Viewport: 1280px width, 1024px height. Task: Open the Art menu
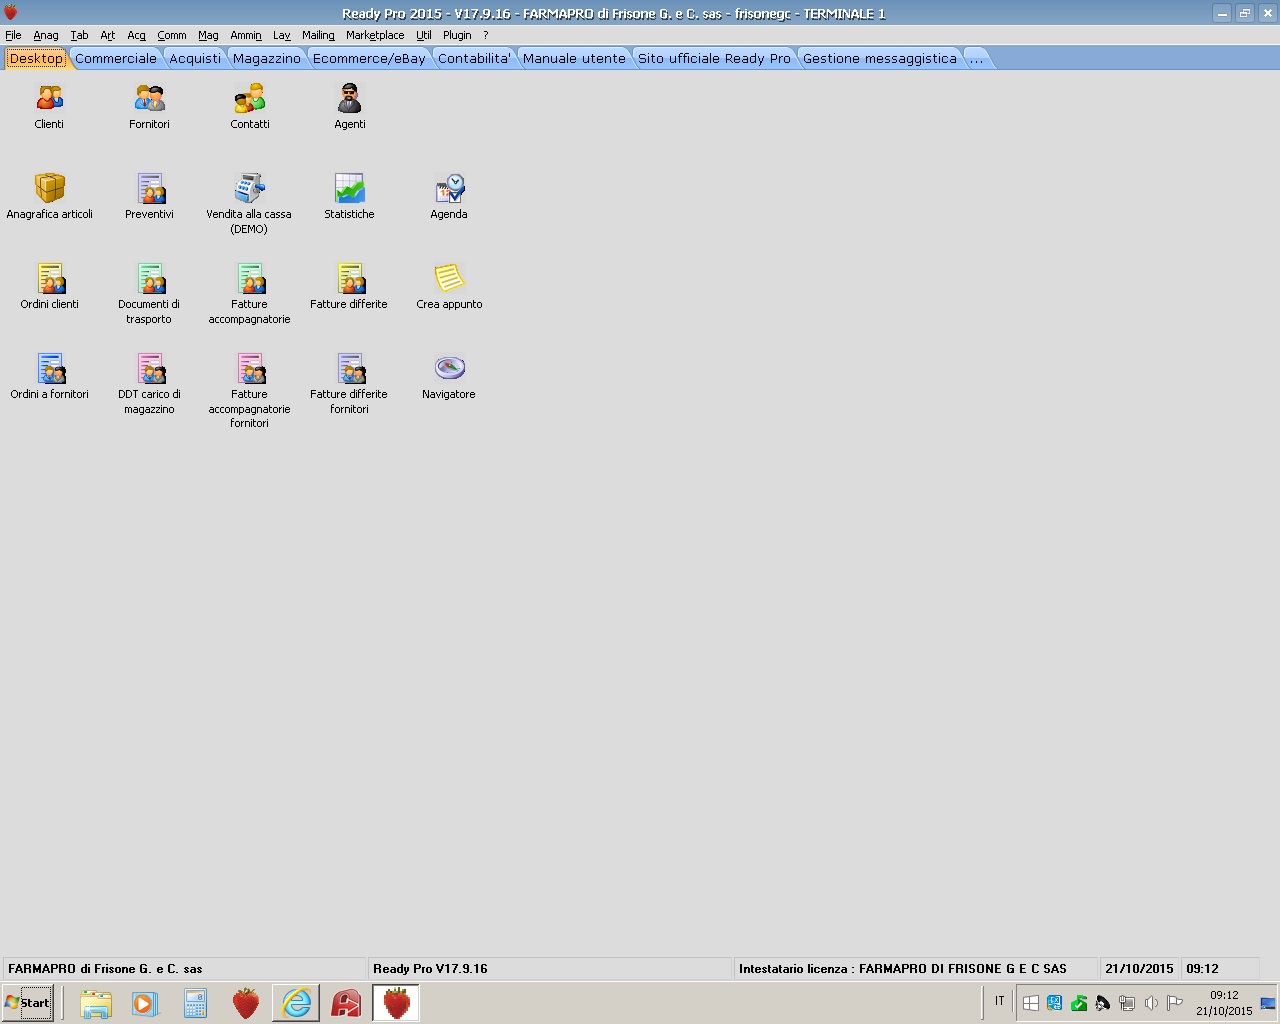coord(107,35)
